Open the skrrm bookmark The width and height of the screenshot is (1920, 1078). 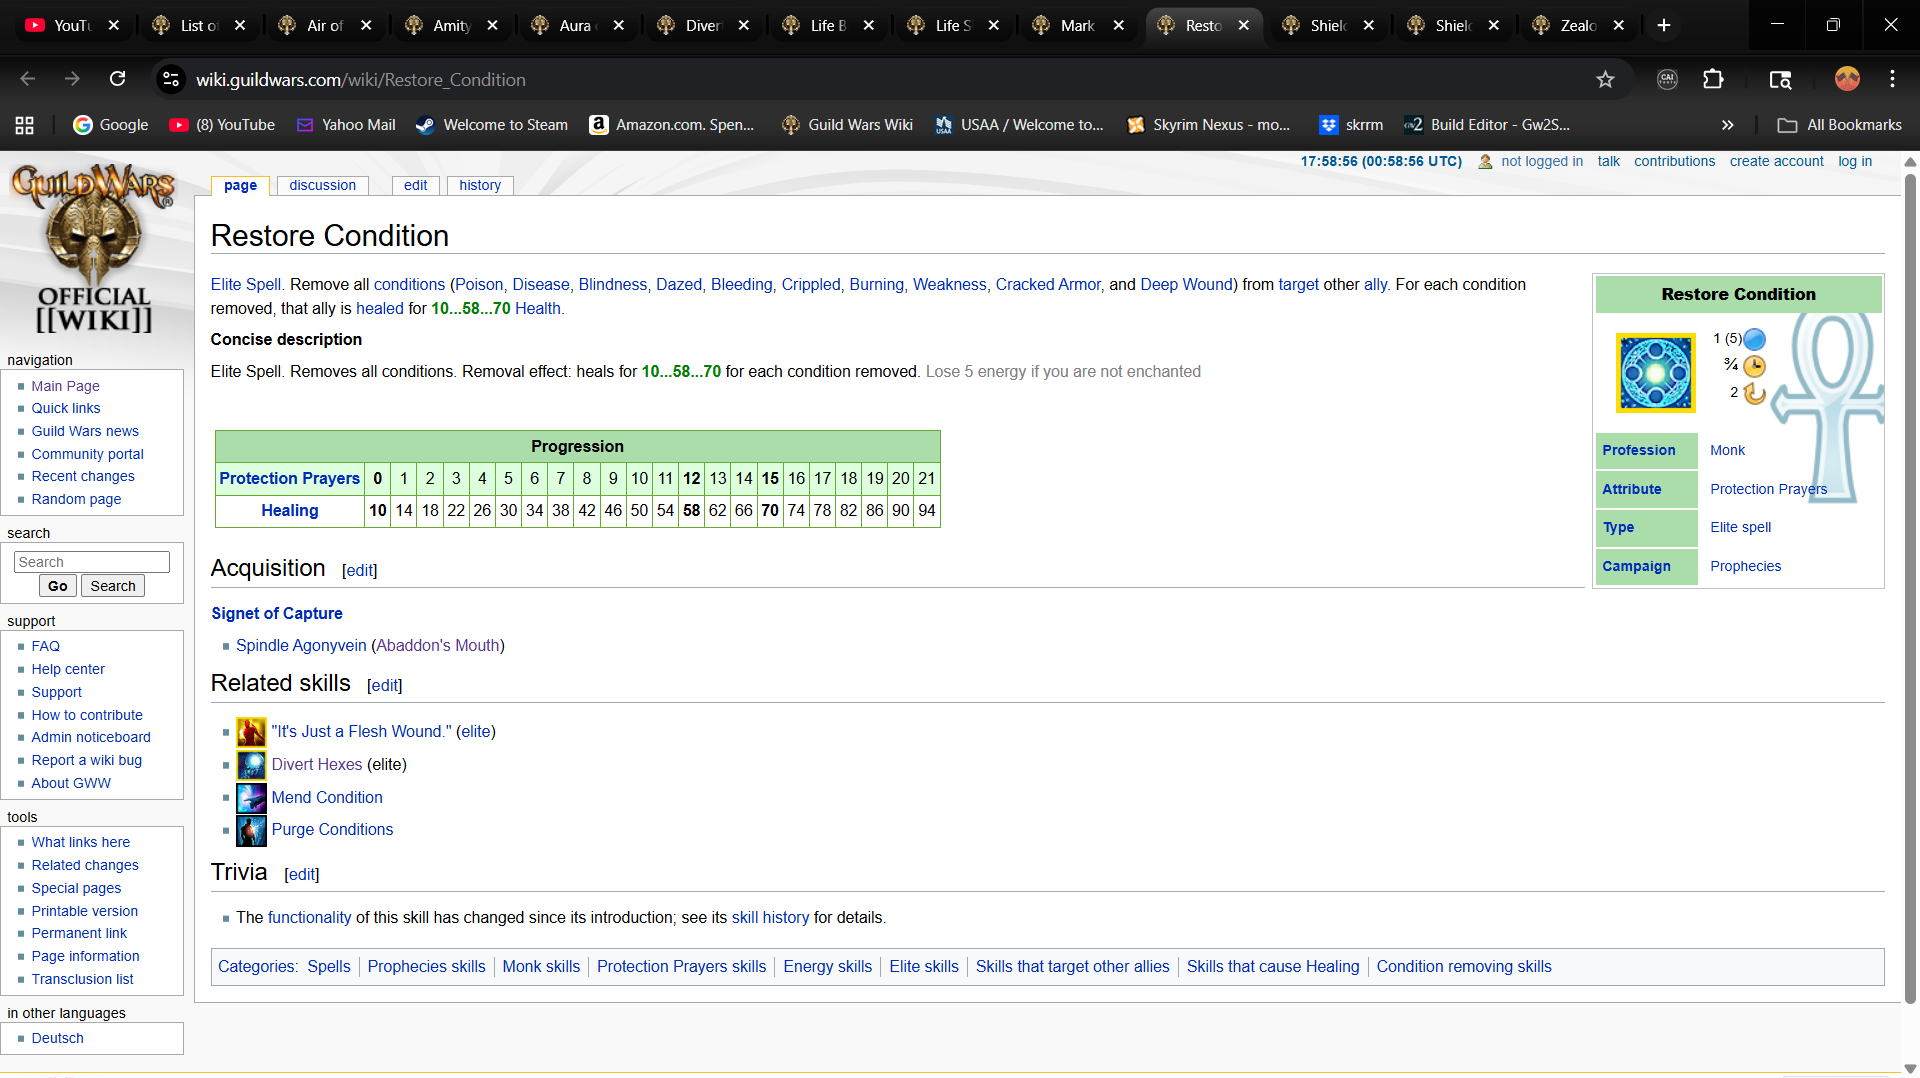coord(1352,125)
